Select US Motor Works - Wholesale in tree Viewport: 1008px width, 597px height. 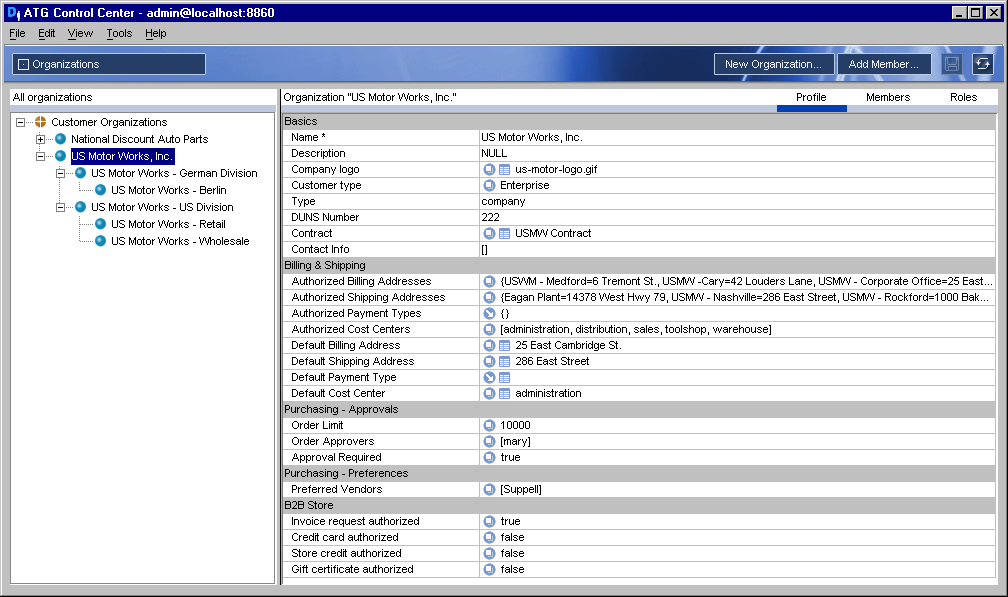tap(180, 241)
